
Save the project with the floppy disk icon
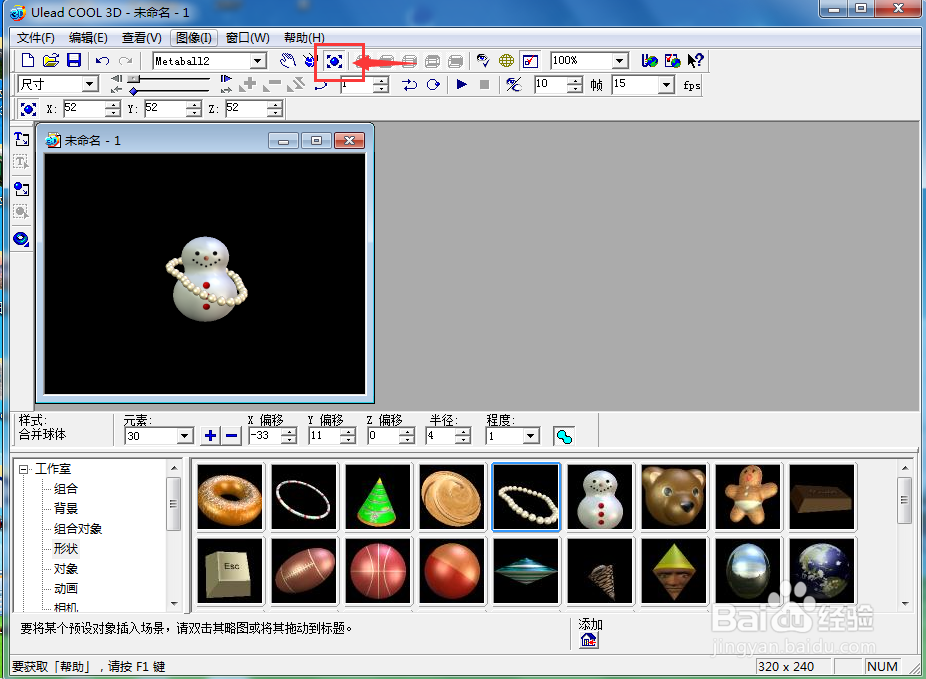(x=74, y=61)
